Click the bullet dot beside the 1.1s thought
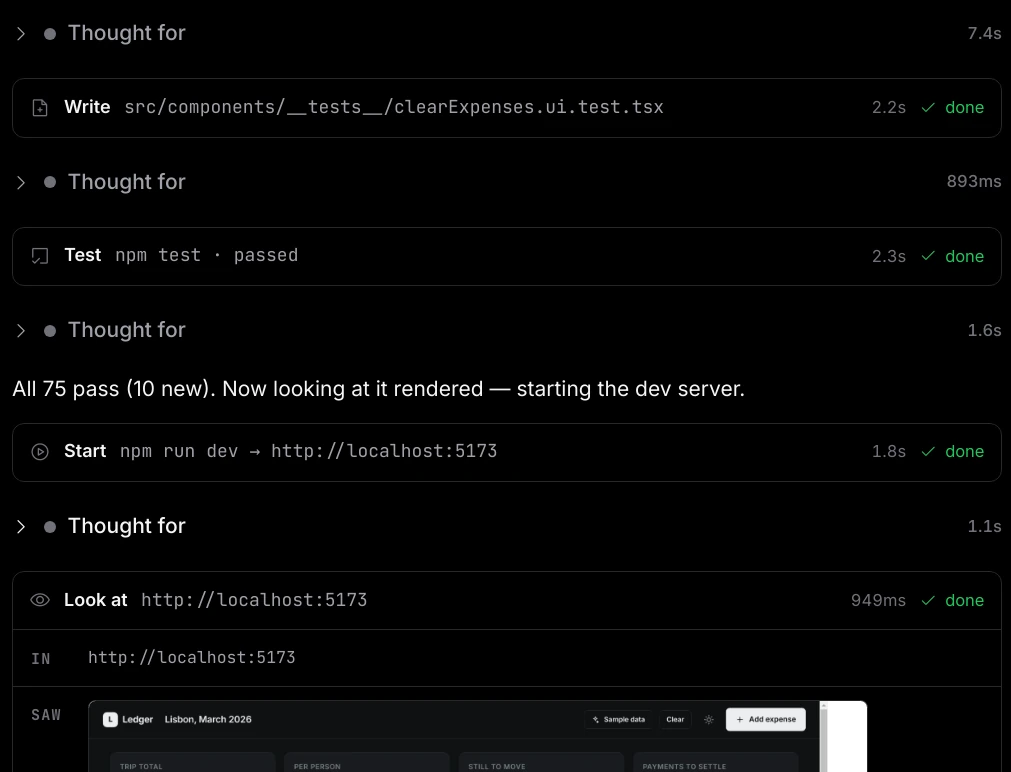Image resolution: width=1011 pixels, height=772 pixels. [50, 527]
